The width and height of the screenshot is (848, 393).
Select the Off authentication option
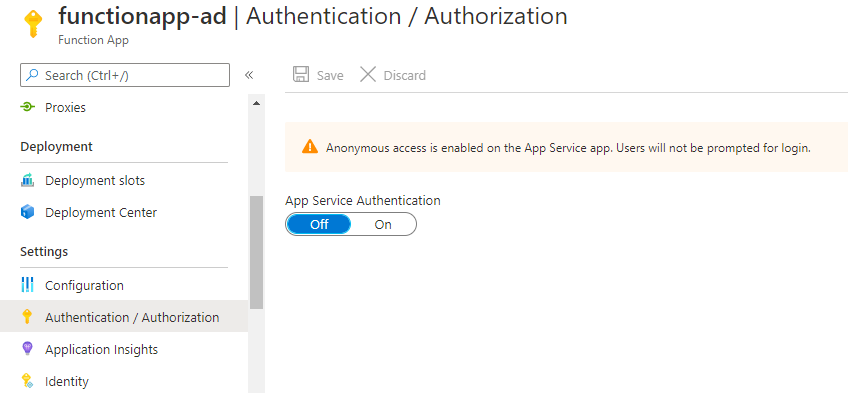click(x=319, y=224)
